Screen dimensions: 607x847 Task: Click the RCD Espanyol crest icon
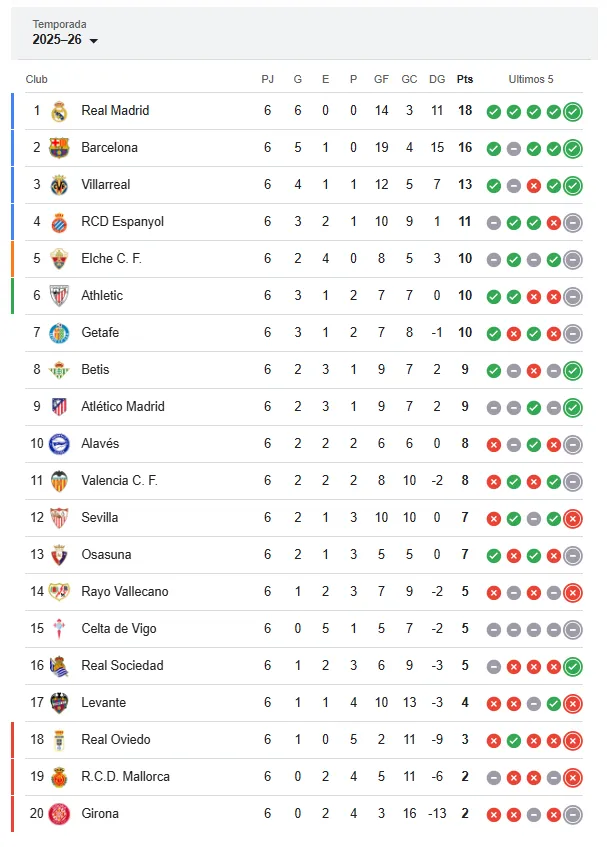point(59,222)
